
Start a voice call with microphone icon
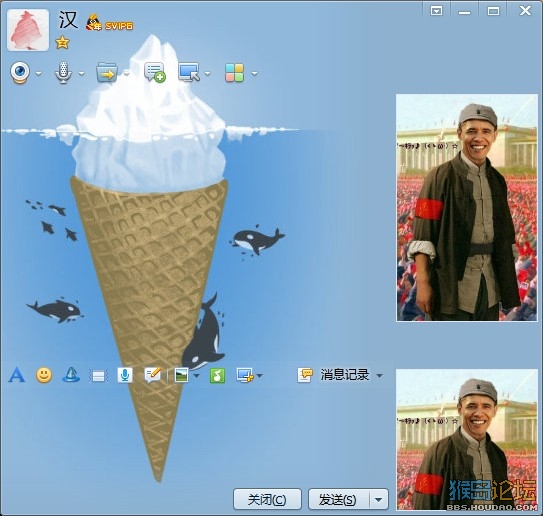[63, 73]
